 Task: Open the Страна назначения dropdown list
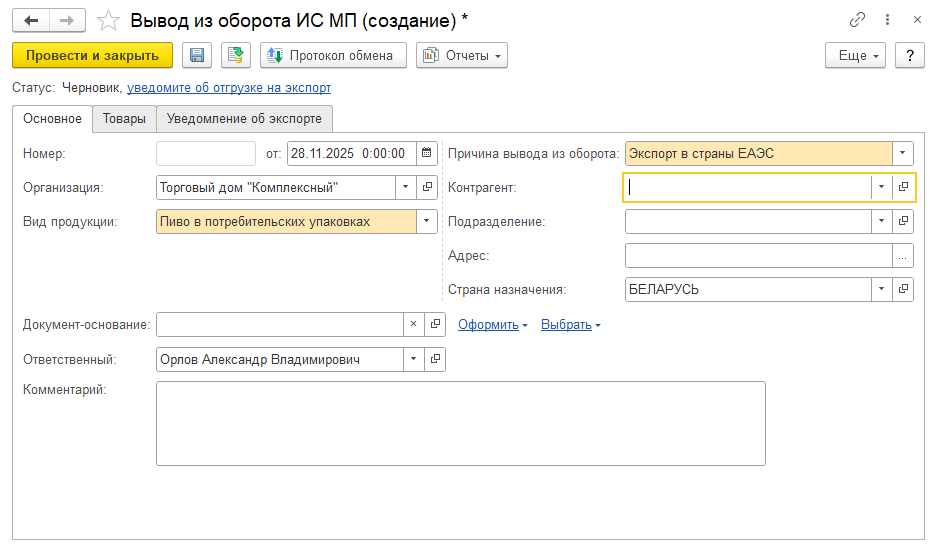click(x=881, y=290)
